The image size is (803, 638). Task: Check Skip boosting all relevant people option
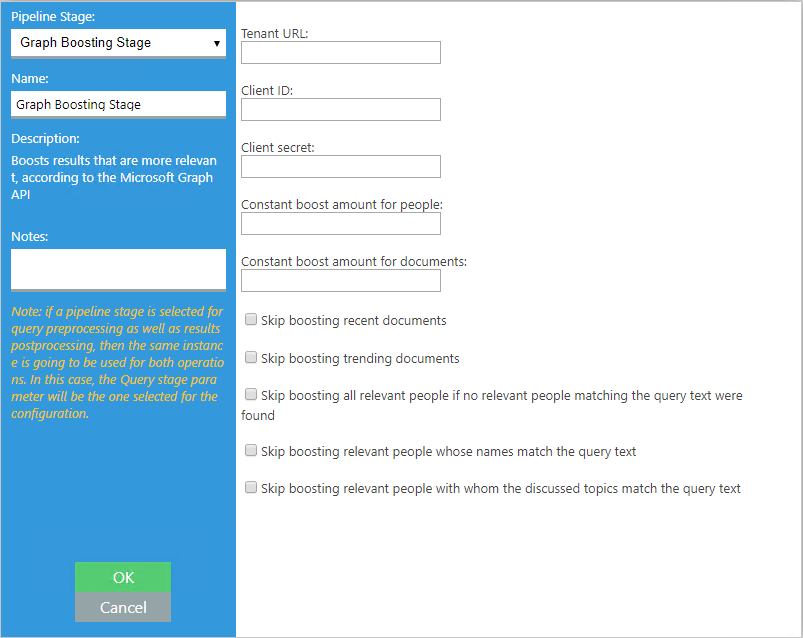(252, 395)
